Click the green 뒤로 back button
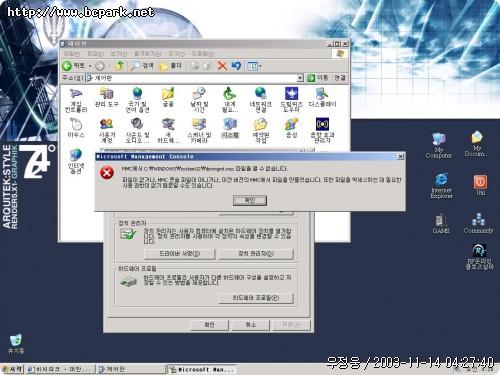Screen dimensions: 500x375 73,66
